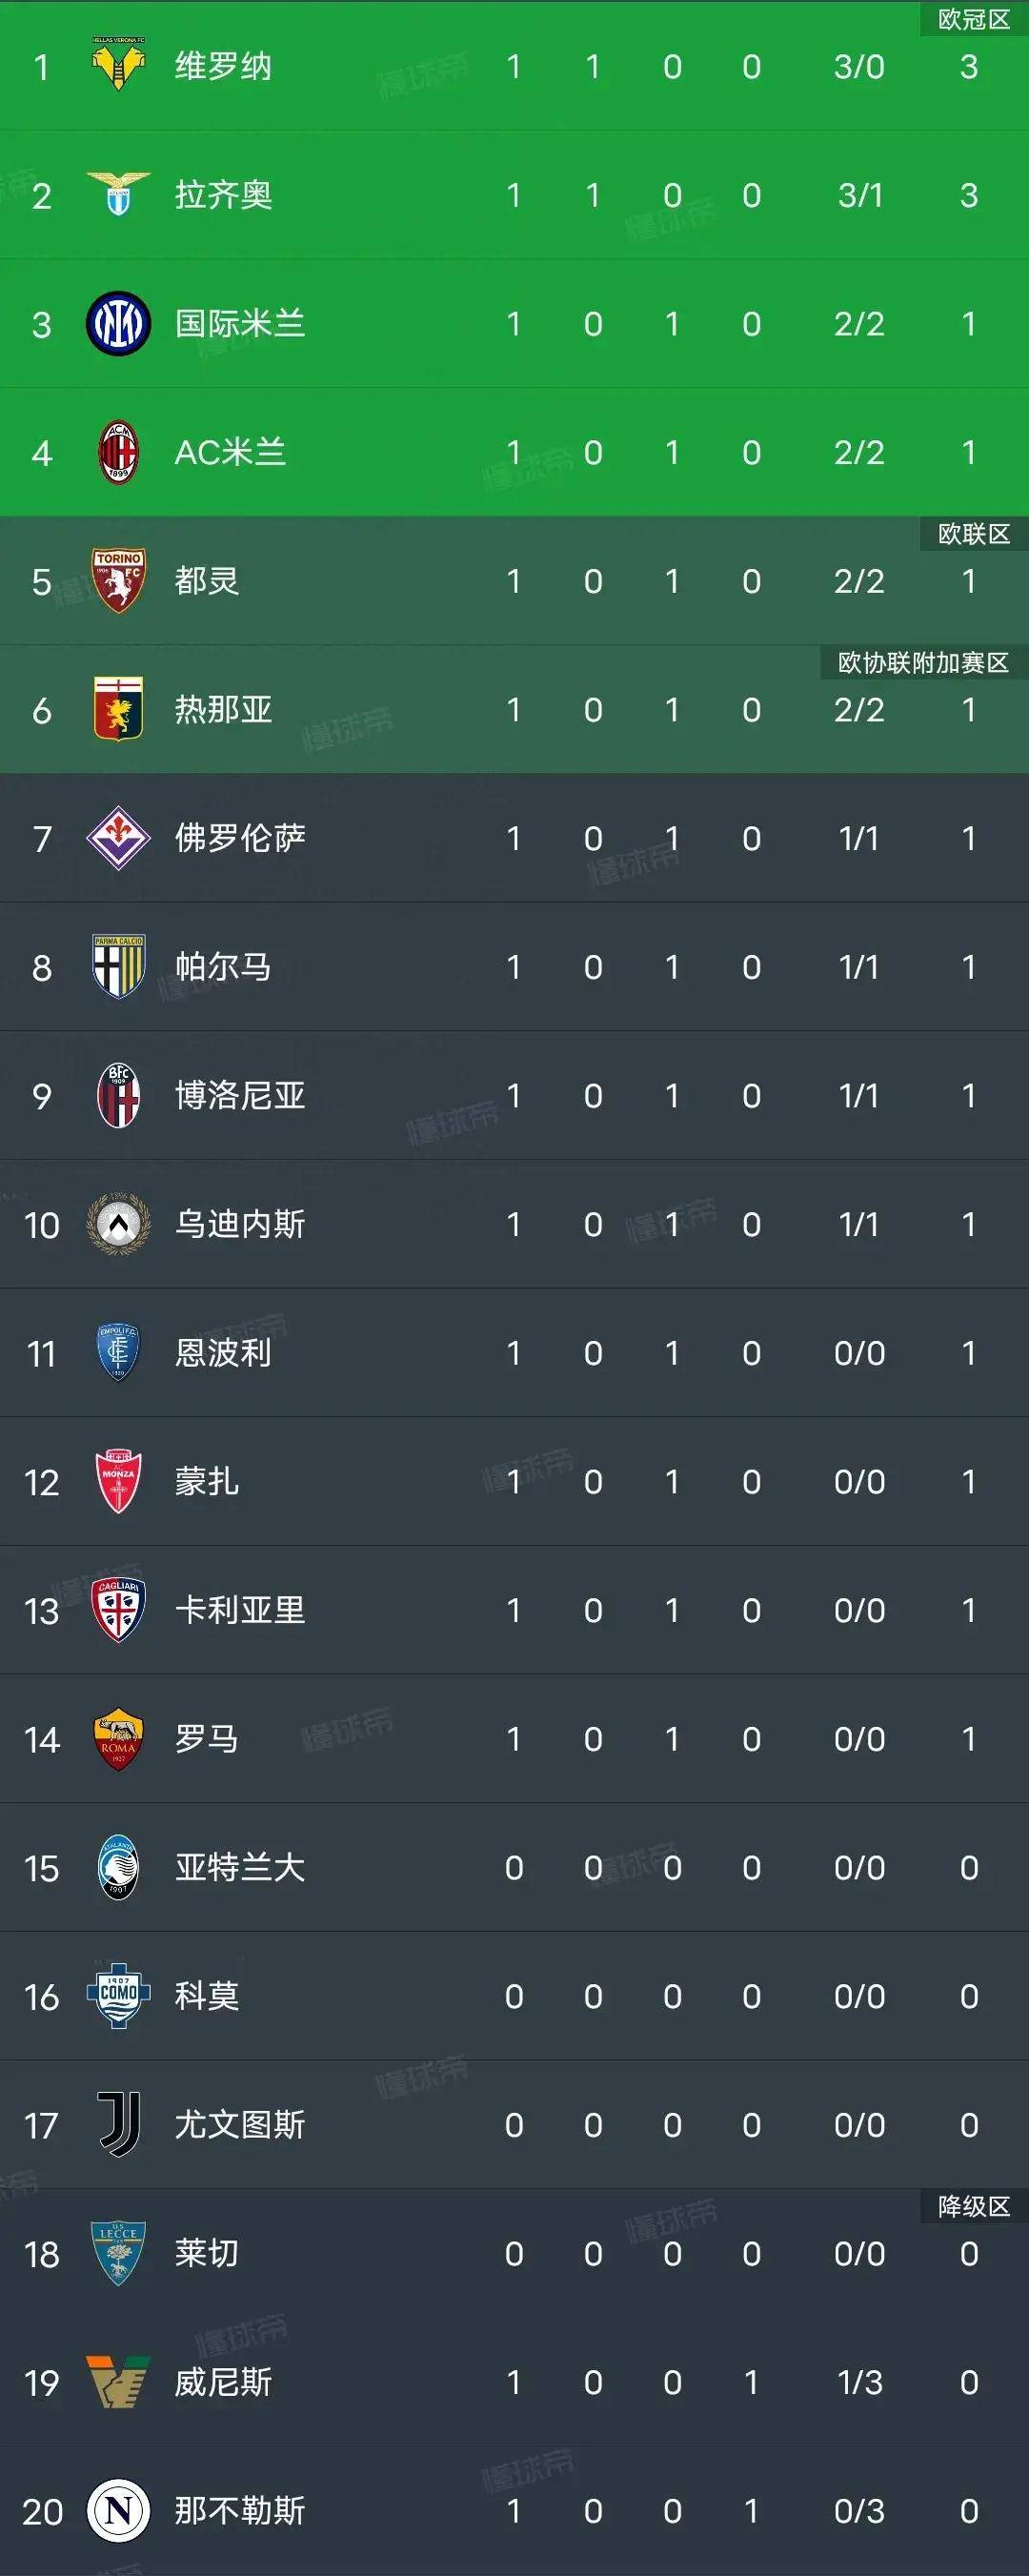Viewport: 1029px width, 2576px height.
Task: Select the Fiorentina purple diamond logo
Action: point(118,838)
